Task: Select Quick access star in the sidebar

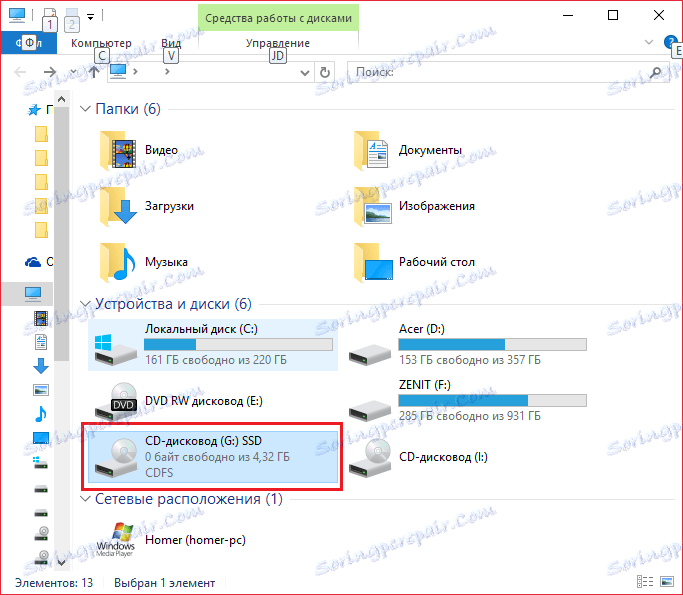Action: click(x=34, y=110)
